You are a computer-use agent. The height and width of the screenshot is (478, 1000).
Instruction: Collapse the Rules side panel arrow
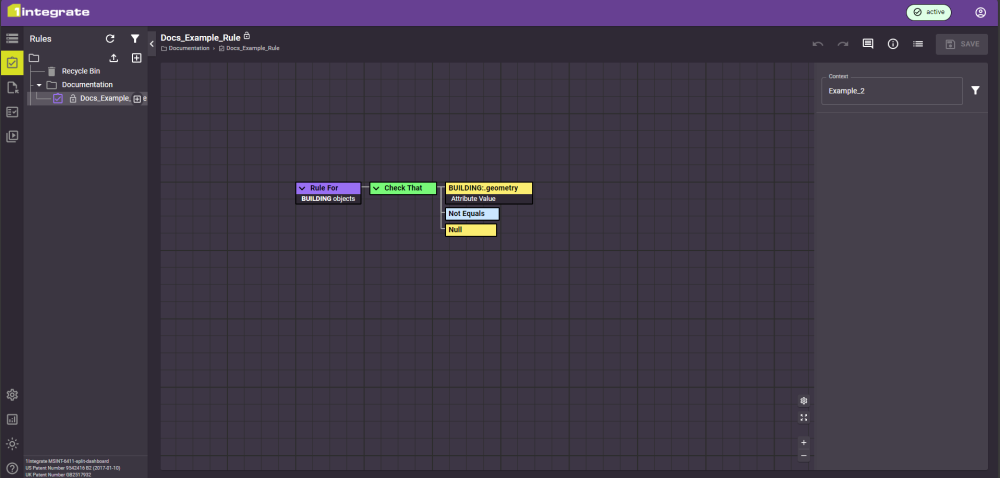pos(152,44)
